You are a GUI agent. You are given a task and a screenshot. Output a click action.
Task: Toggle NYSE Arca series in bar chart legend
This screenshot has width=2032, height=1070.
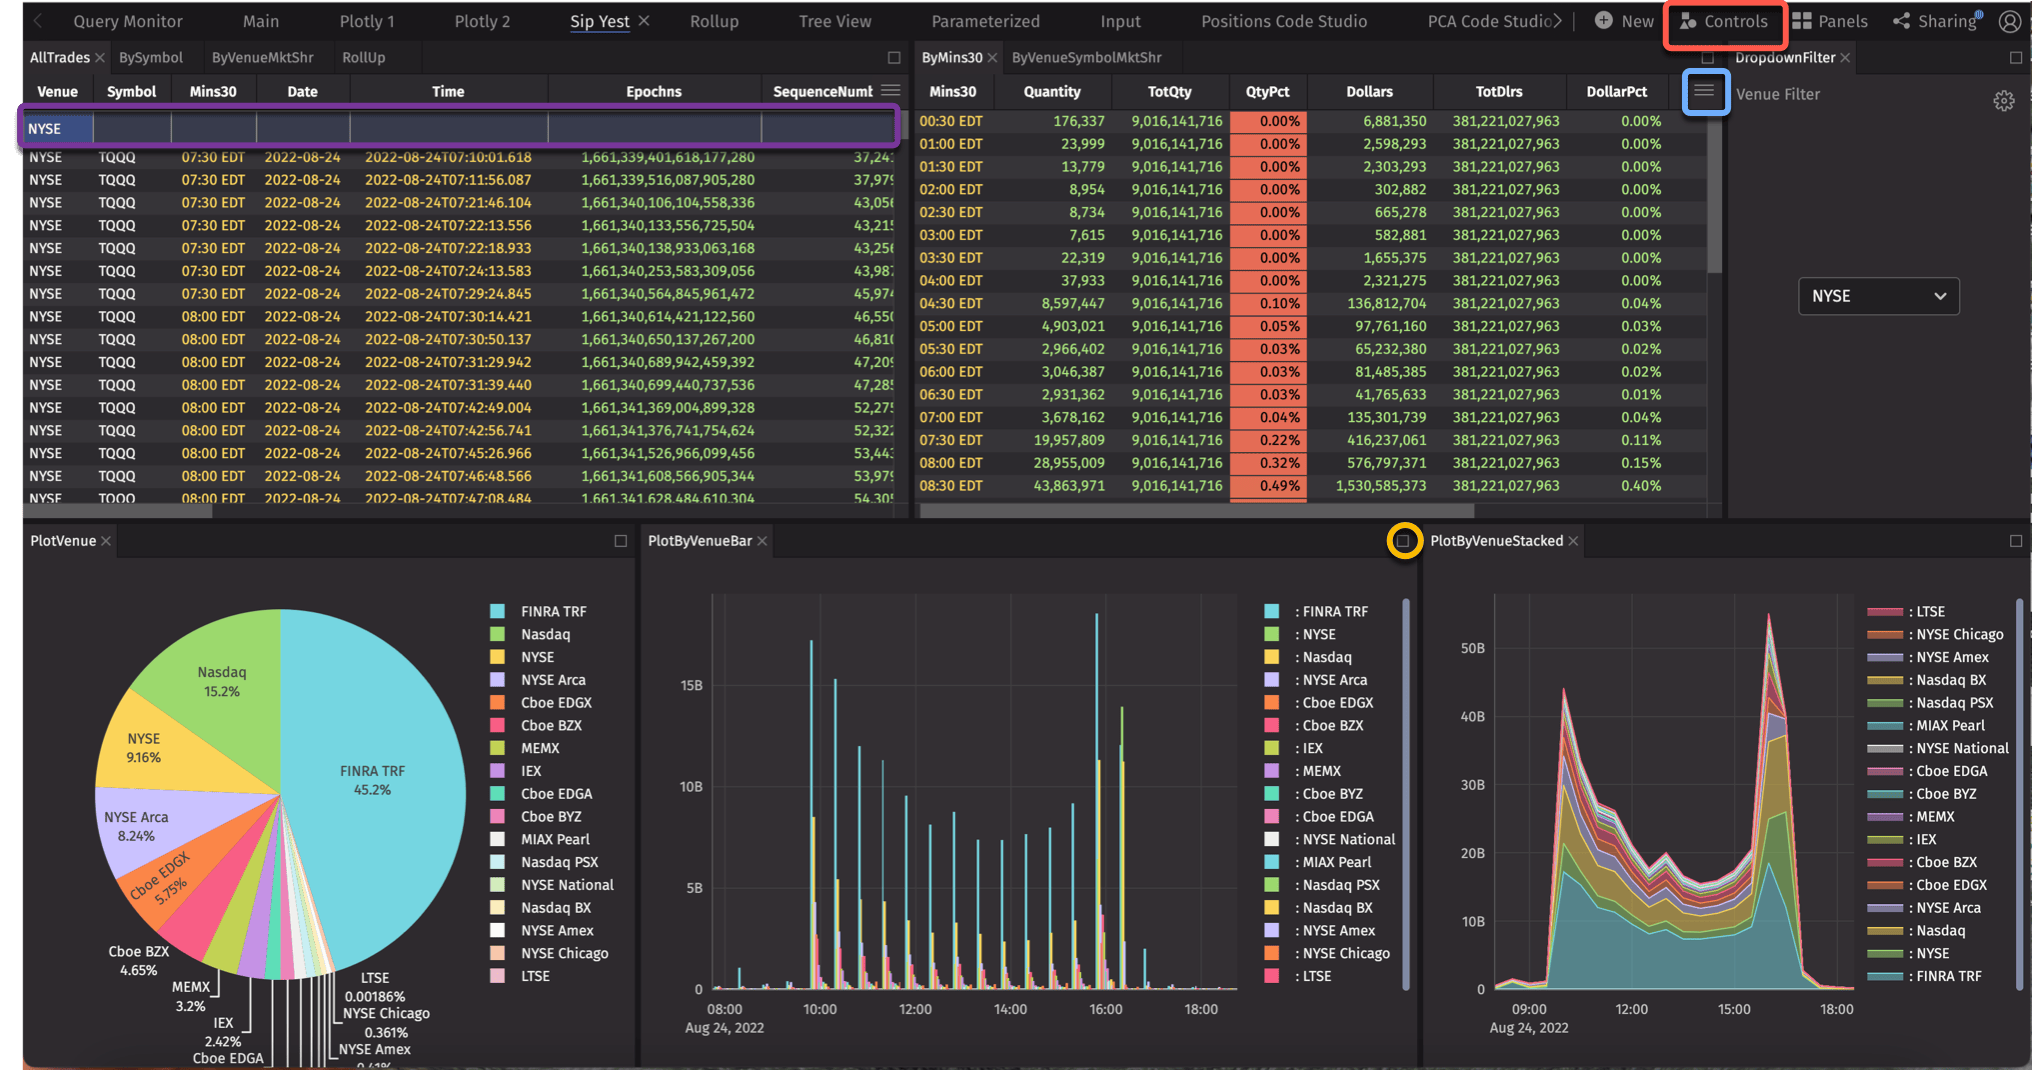point(1334,680)
